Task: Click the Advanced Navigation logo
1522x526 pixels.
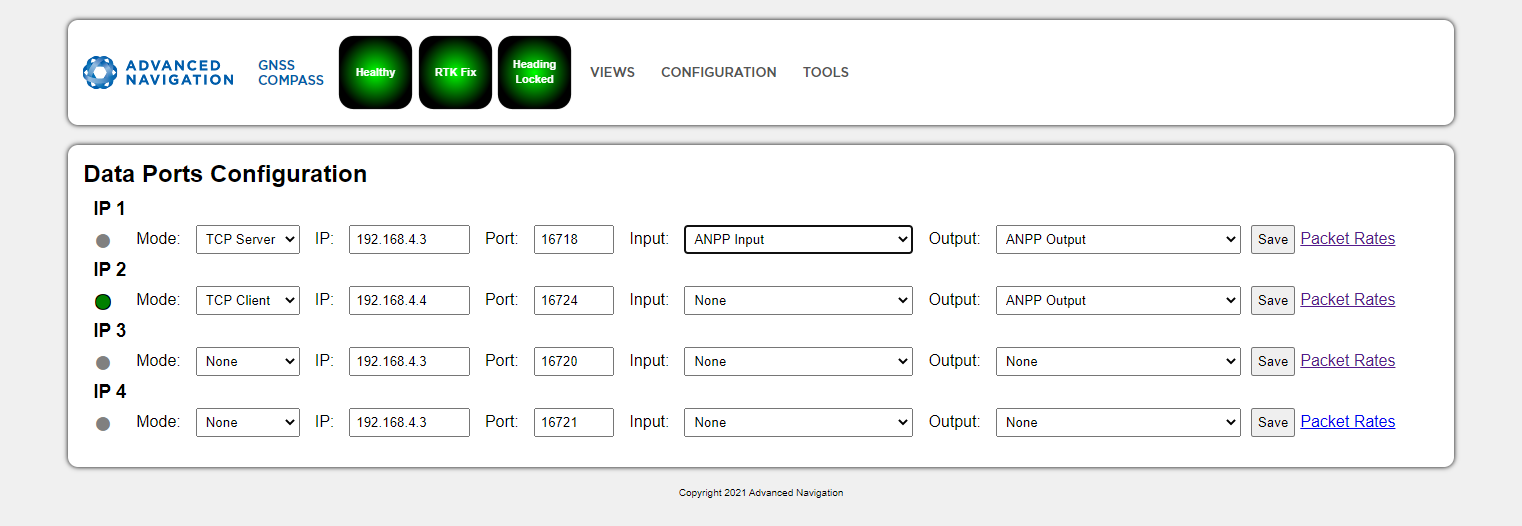Action: [x=158, y=72]
